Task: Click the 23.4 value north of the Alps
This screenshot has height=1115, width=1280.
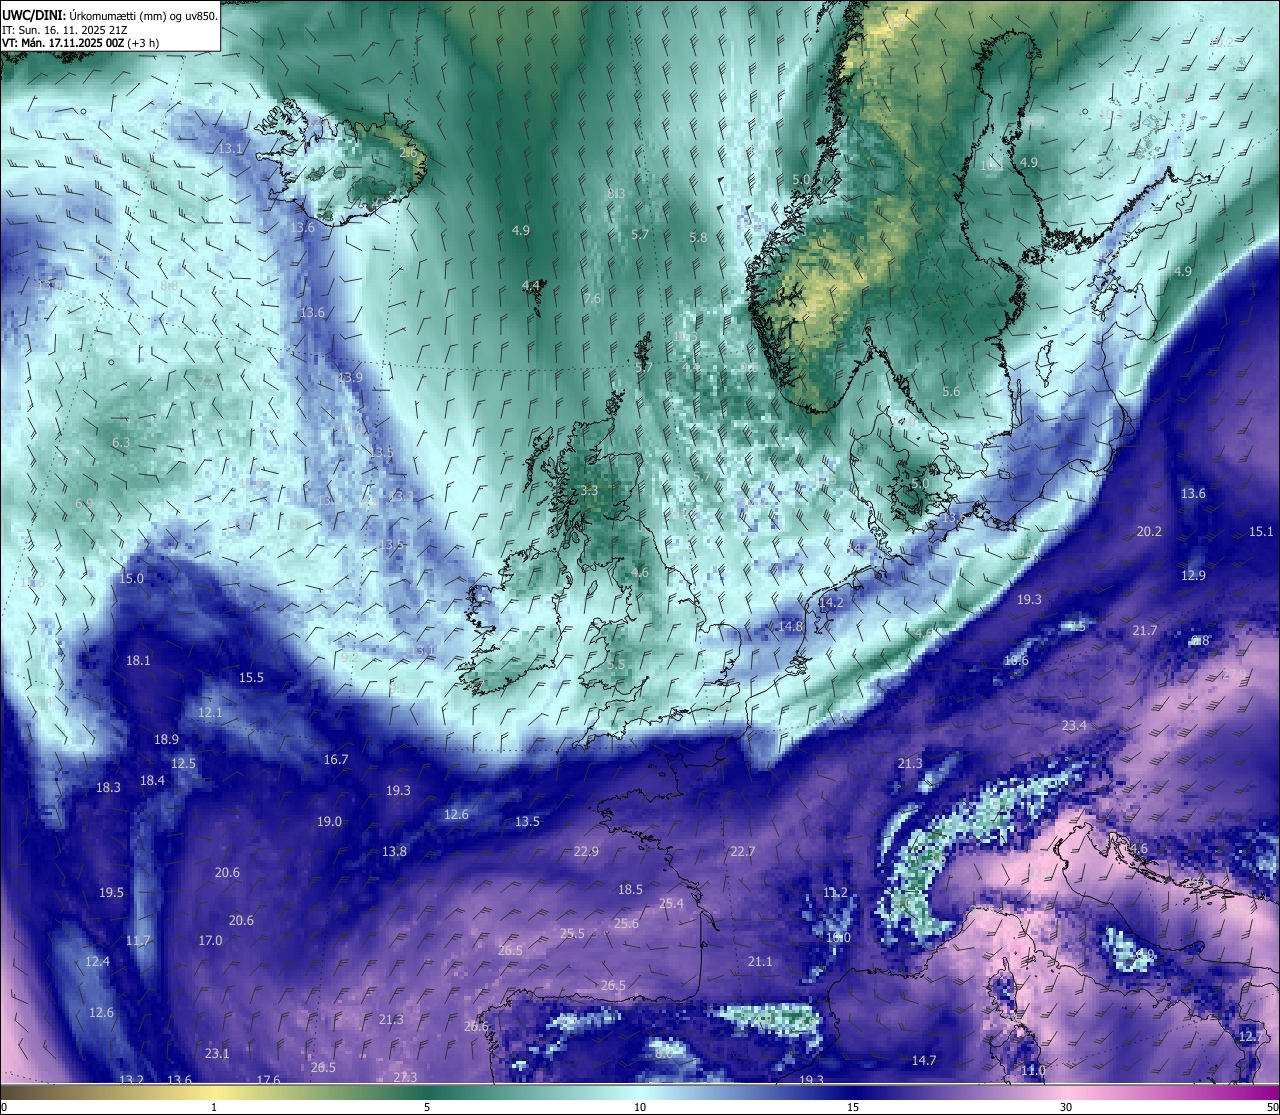Action: [x=1074, y=725]
